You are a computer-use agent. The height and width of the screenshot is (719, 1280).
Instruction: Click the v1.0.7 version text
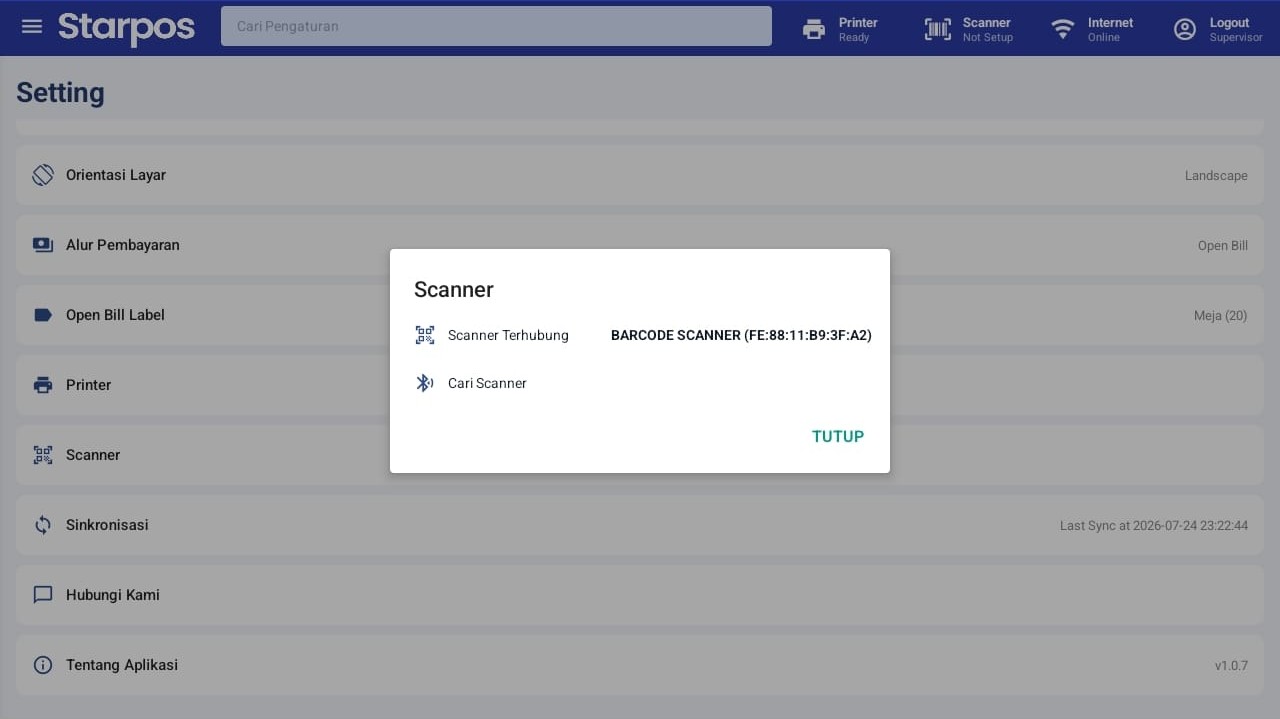tap(1231, 665)
